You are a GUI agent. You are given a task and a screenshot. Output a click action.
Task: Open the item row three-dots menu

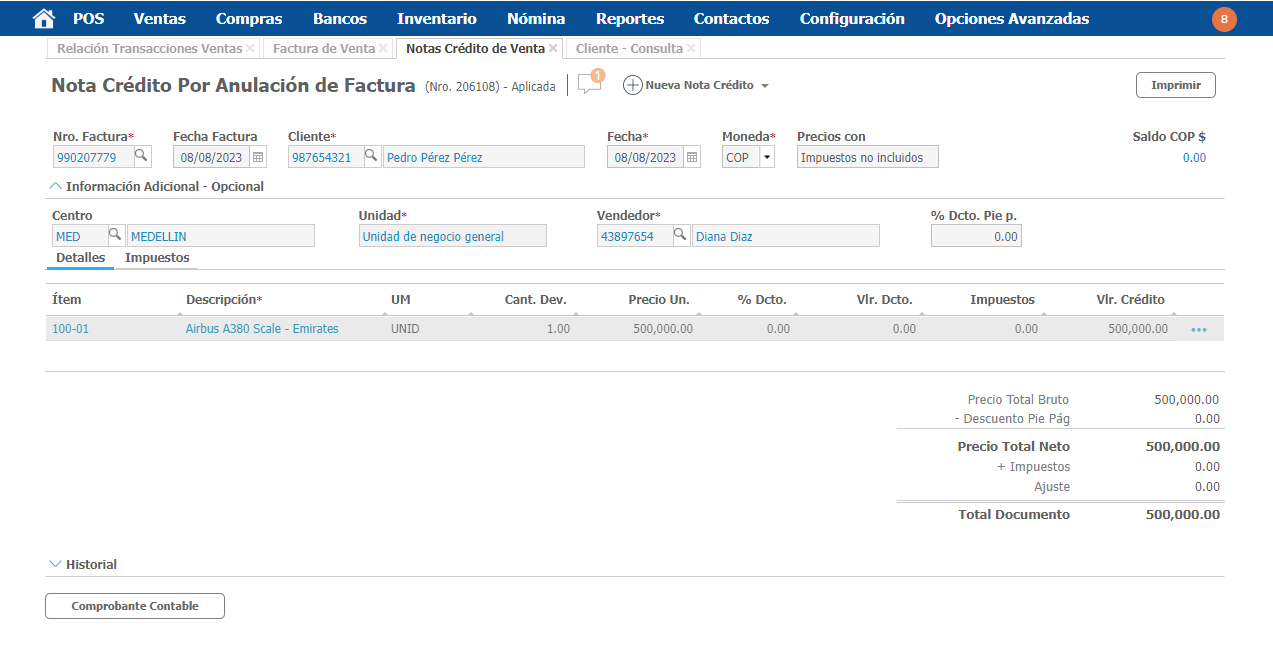click(x=1198, y=329)
